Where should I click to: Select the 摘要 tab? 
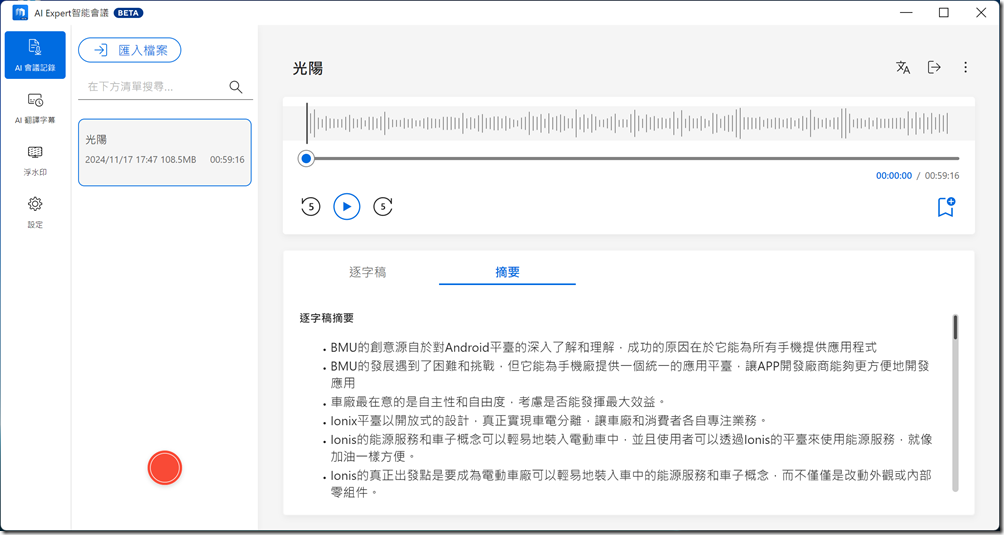[507, 272]
